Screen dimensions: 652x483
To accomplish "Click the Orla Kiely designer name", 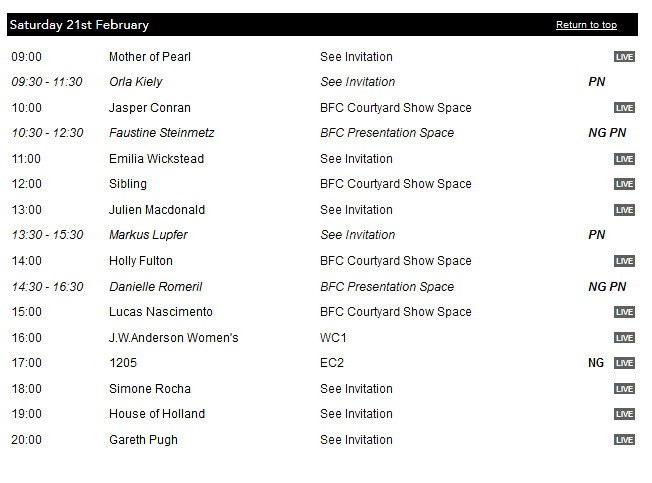I will pyautogui.click(x=136, y=82).
